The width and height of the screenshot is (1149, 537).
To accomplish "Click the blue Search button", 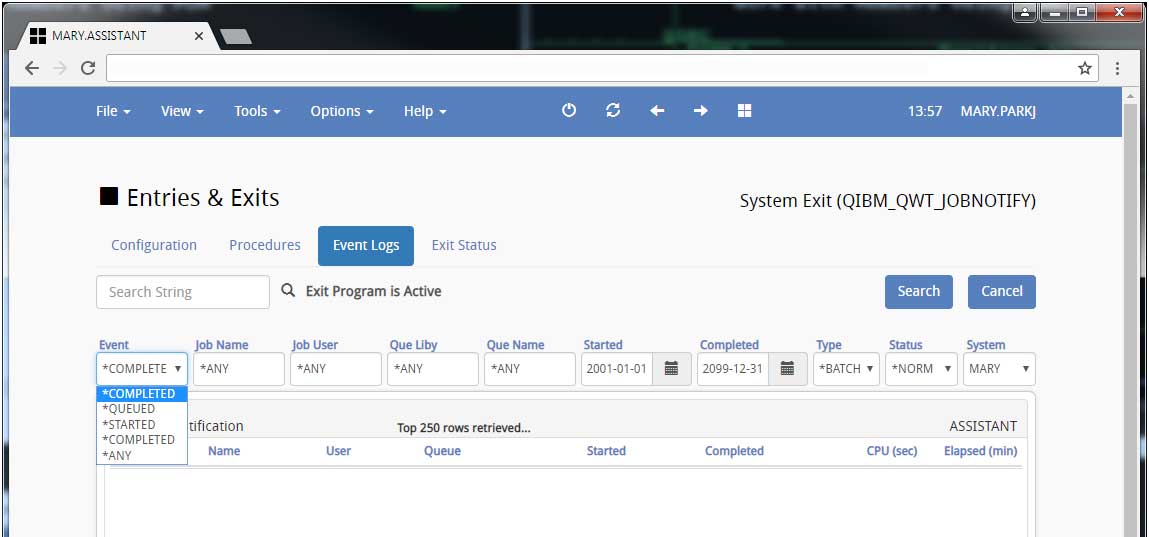I will 918,291.
